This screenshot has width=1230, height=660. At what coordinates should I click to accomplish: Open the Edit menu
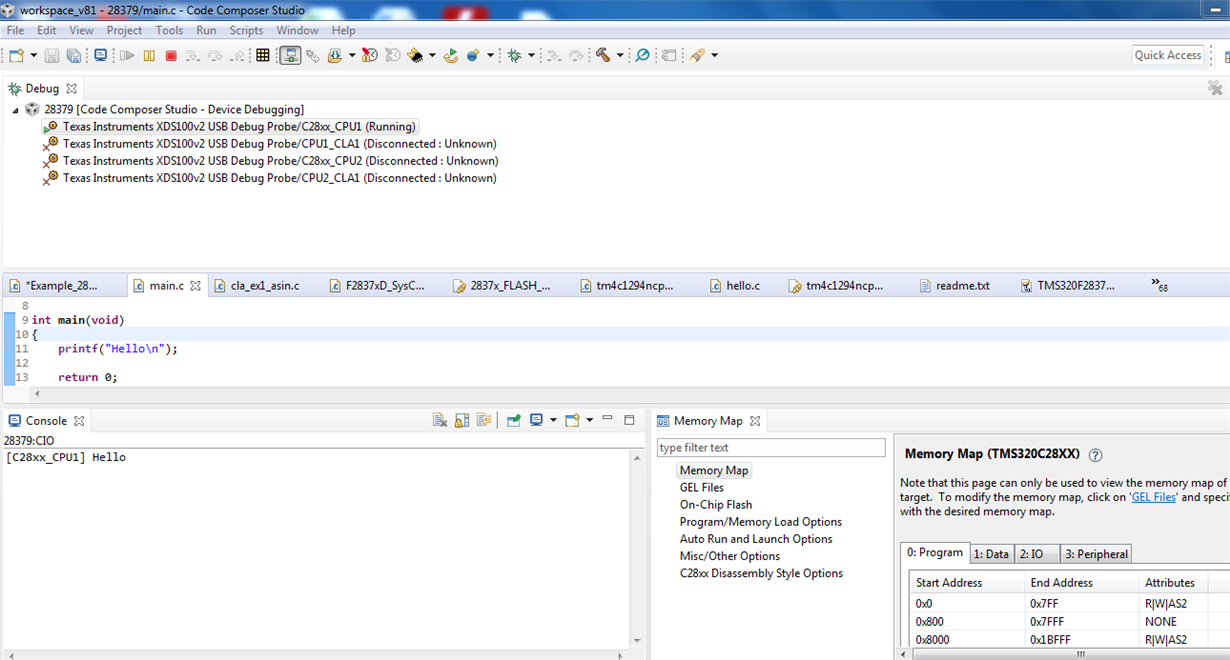46,31
